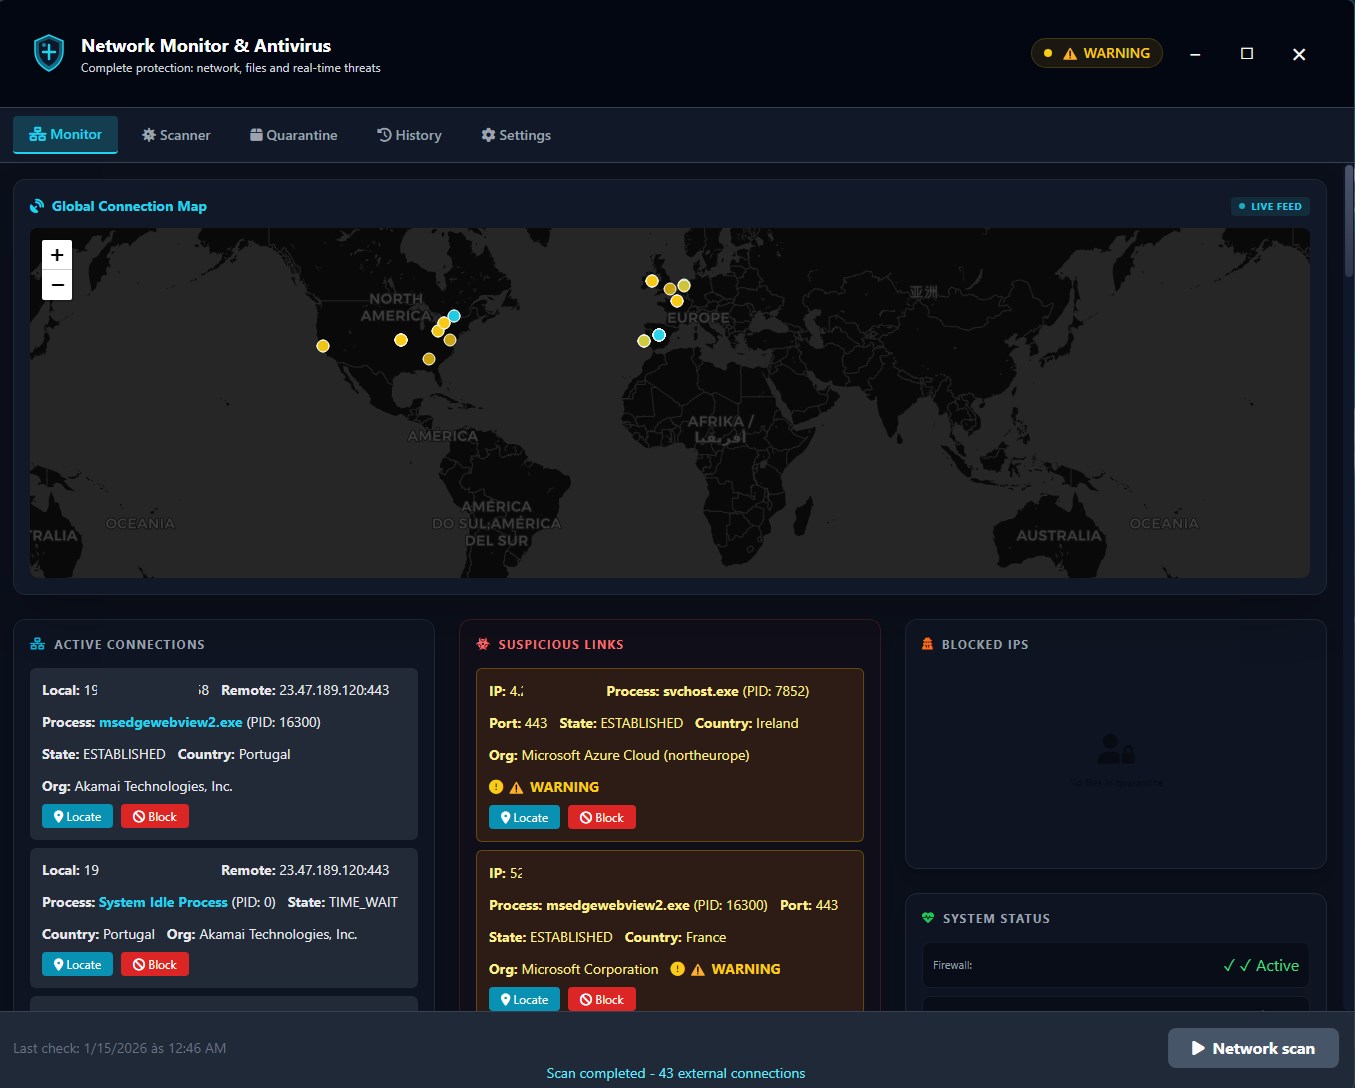Click the Global Connection Map globe icon
Image resolution: width=1355 pixels, height=1088 pixels.
37,206
